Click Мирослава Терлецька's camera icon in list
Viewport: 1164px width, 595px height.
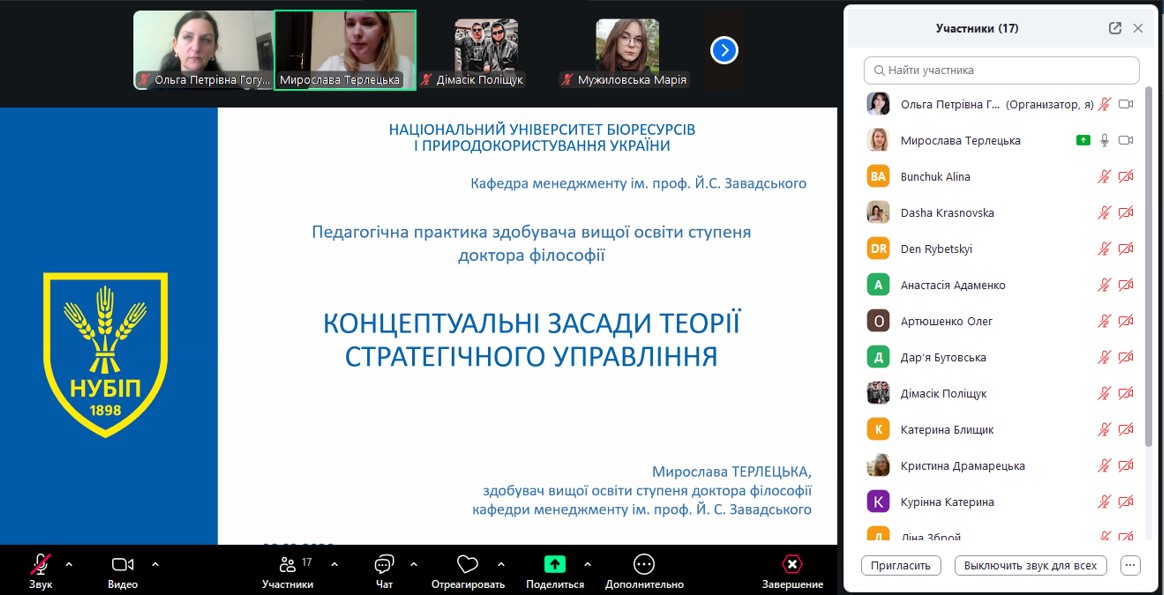[x=1125, y=140]
